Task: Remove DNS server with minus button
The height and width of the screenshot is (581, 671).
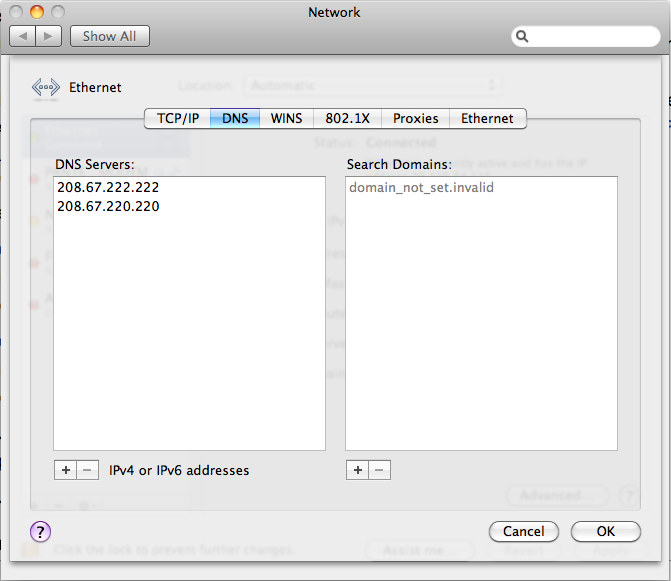Action: 87,470
